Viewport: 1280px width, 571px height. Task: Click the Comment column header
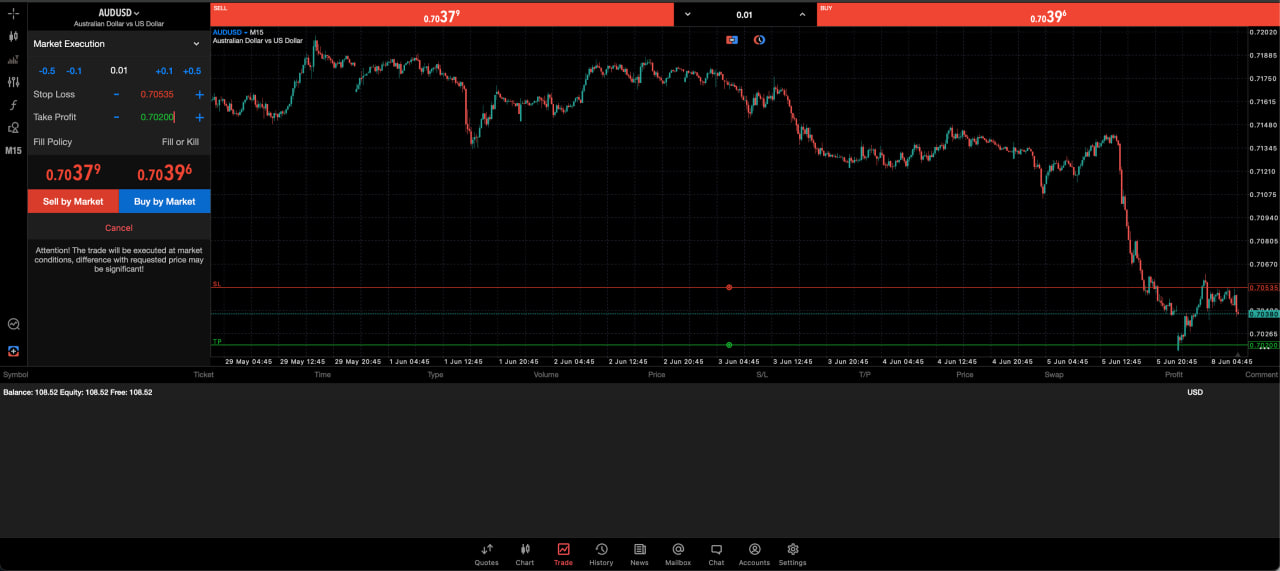coord(1261,375)
